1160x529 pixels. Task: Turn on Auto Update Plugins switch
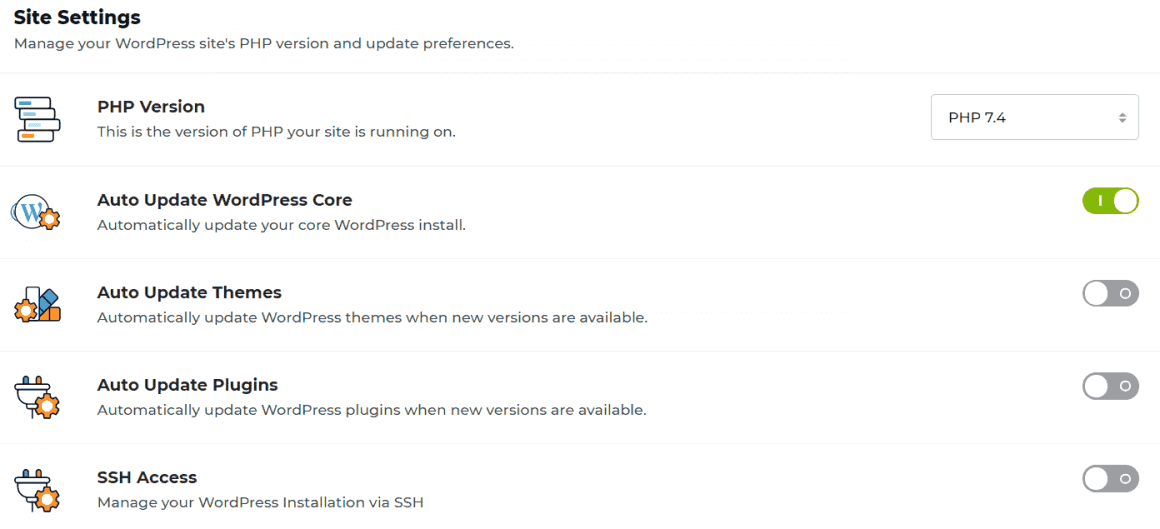click(1110, 386)
